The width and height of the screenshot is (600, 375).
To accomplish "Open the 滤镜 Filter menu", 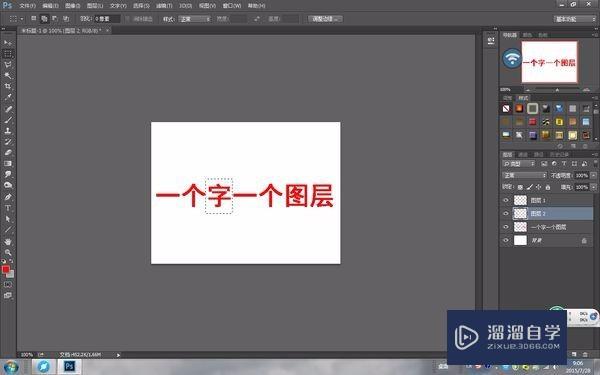I will [x=164, y=6].
